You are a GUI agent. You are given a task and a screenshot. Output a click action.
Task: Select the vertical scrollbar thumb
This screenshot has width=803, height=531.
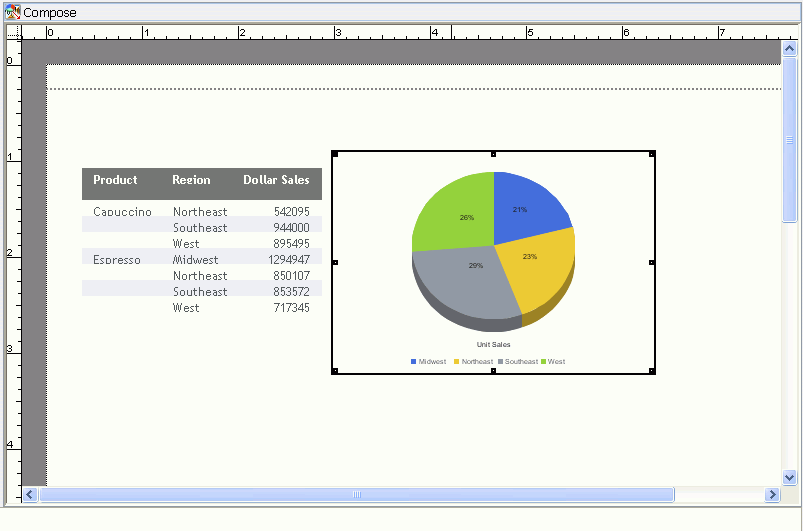(x=789, y=140)
